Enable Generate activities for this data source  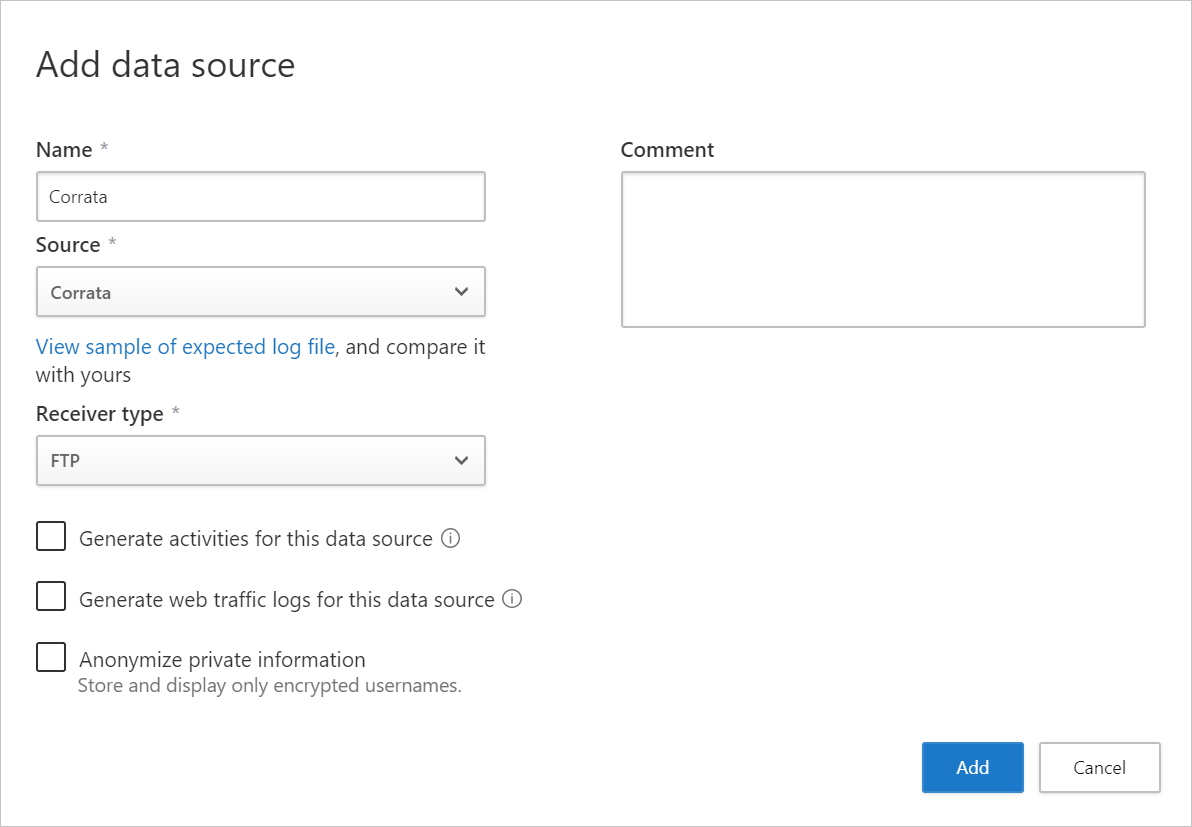(50, 536)
